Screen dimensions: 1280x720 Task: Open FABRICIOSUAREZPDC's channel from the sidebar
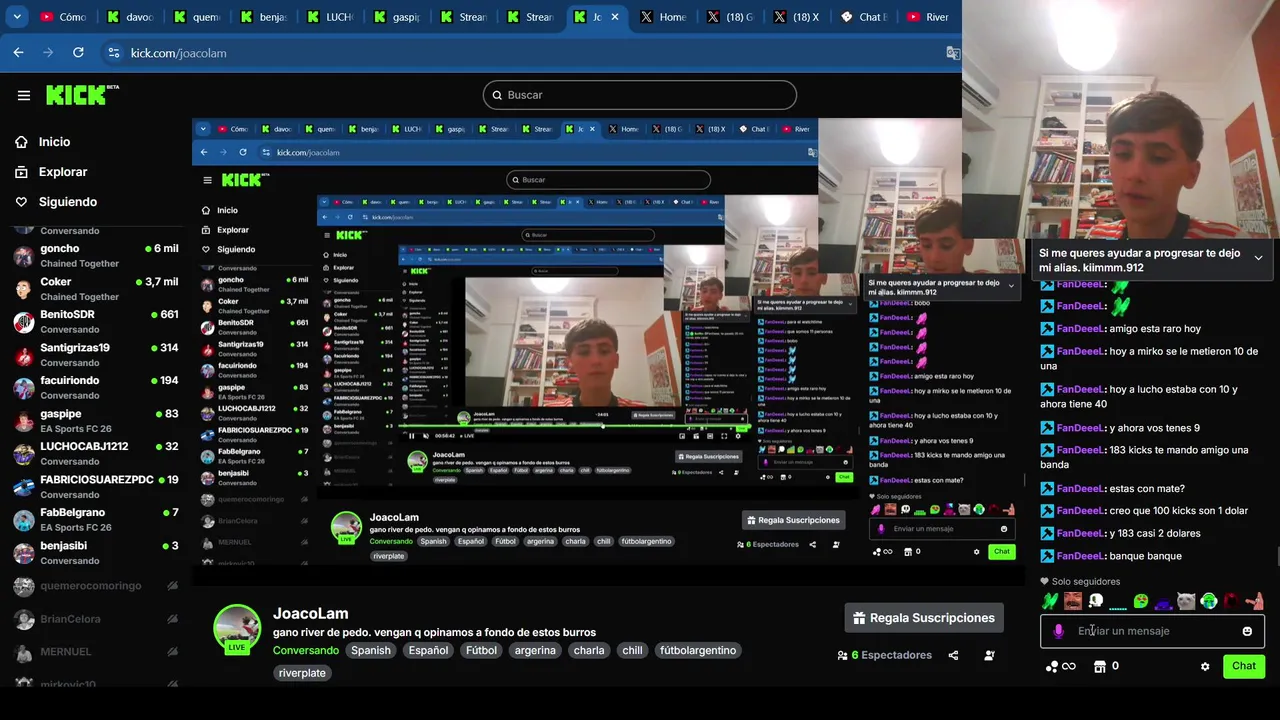point(96,487)
